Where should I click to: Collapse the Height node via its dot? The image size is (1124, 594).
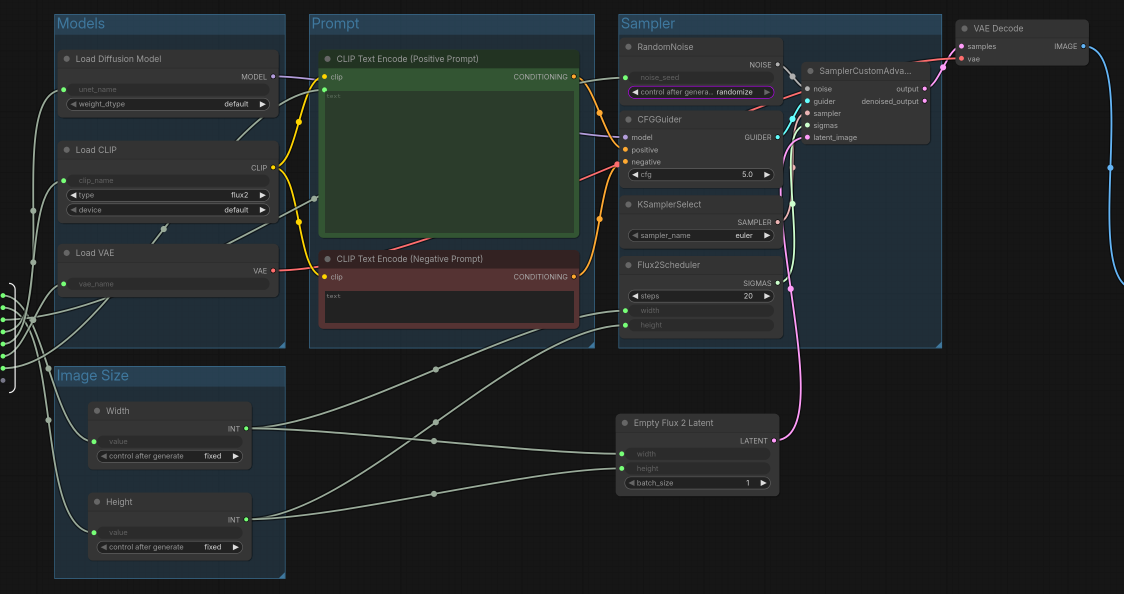(x=97, y=502)
